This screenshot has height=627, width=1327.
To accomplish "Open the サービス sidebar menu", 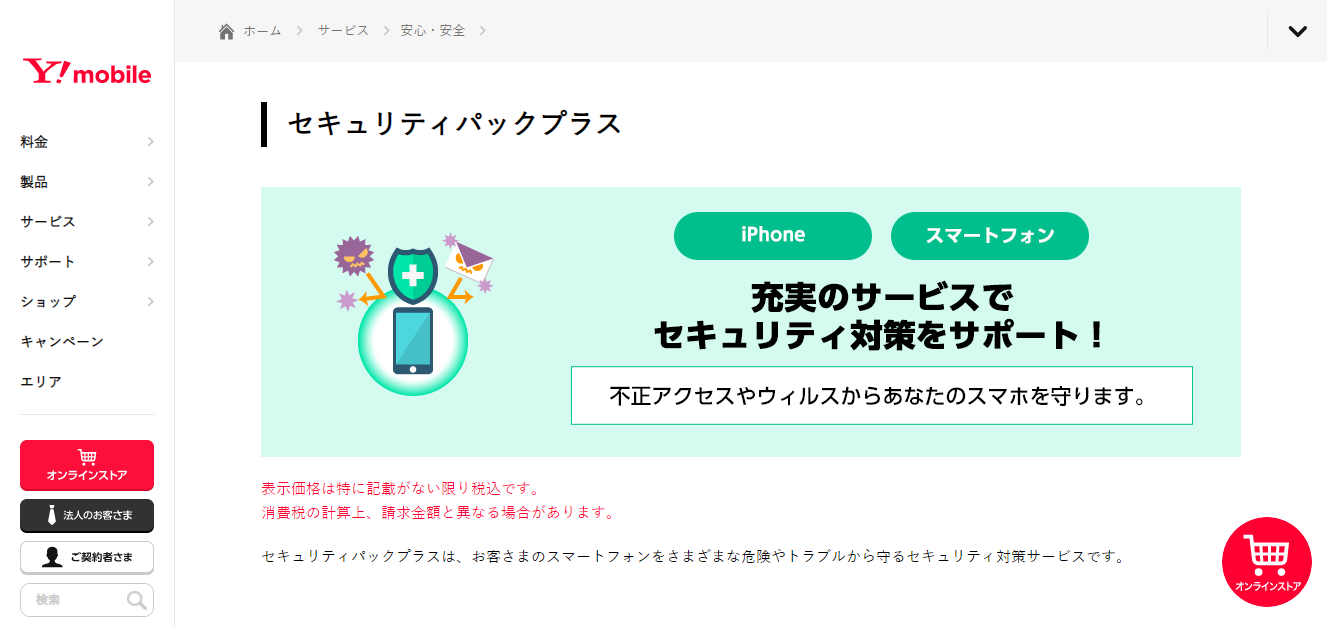I will pyautogui.click(x=87, y=222).
